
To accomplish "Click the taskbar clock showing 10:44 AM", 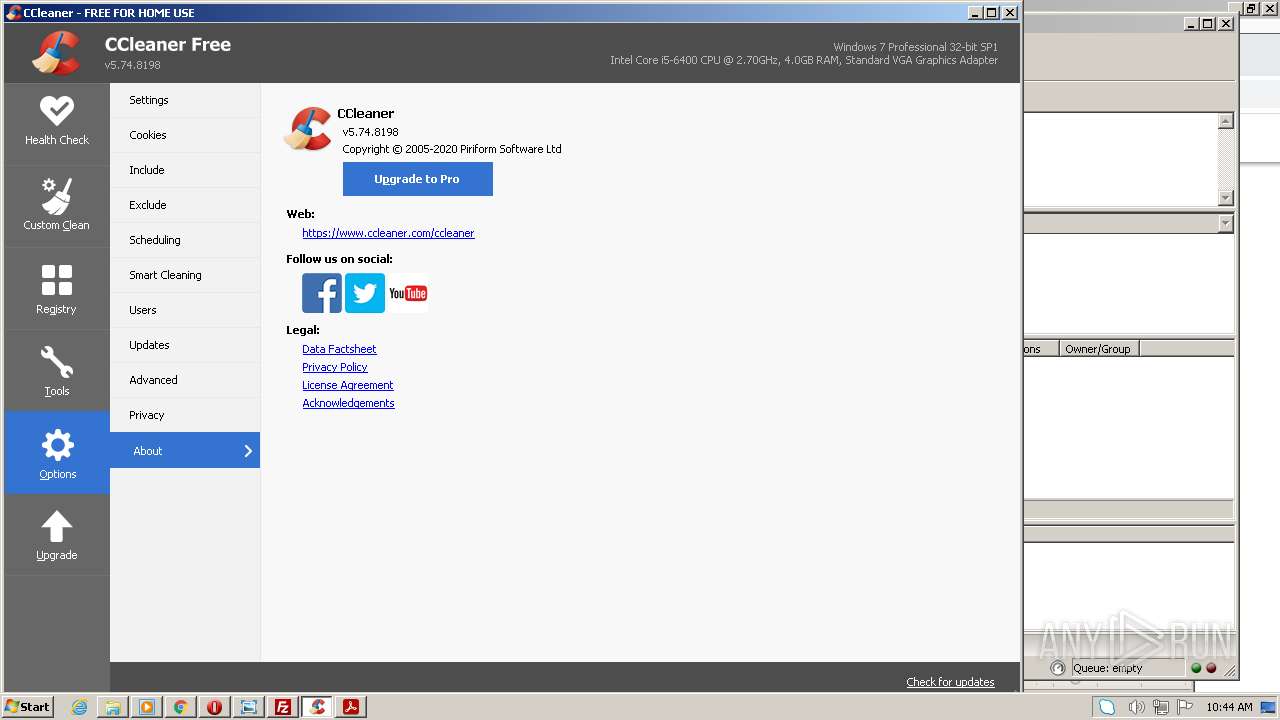I will tap(1229, 707).
